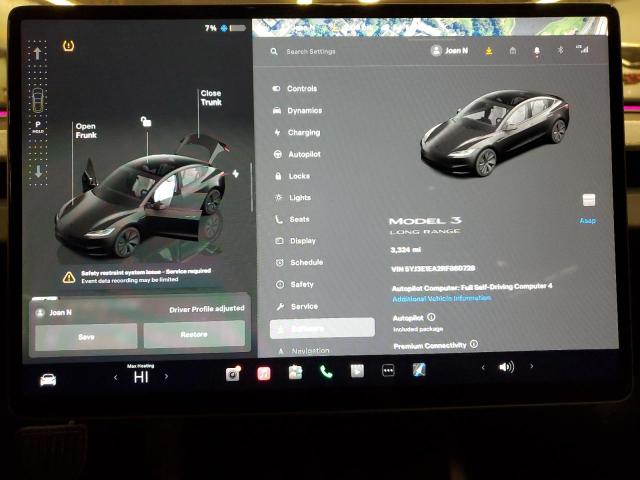
Task: Open the all-apps three dots launcher
Action: [388, 370]
